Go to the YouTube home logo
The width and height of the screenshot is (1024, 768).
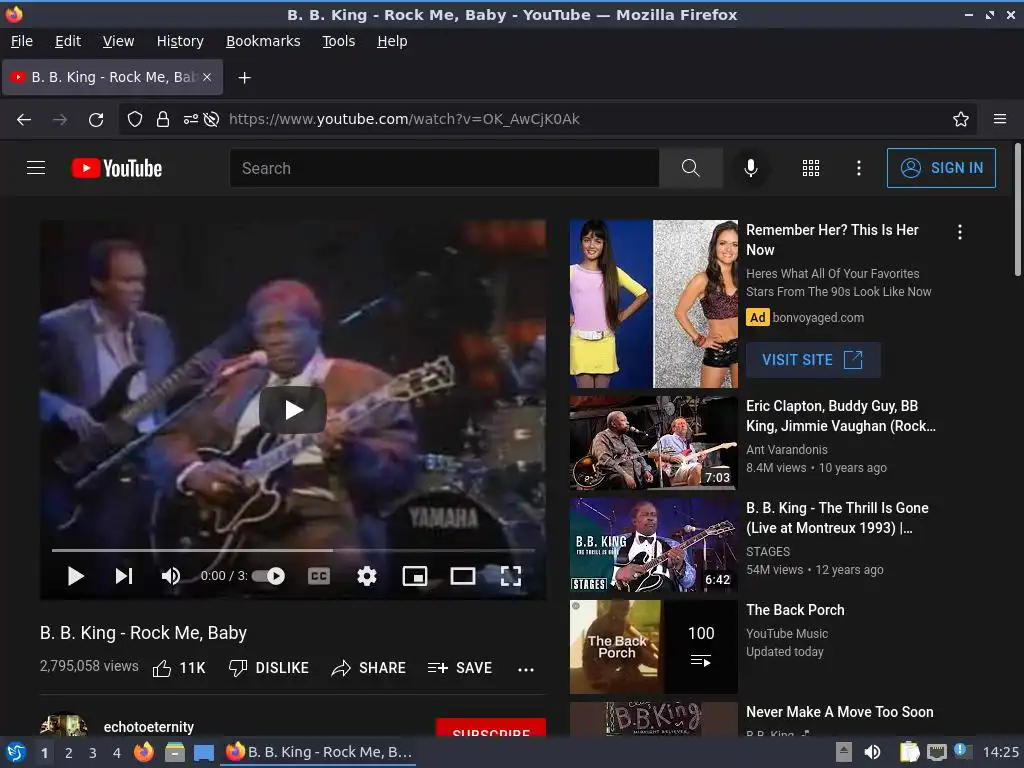tap(117, 168)
